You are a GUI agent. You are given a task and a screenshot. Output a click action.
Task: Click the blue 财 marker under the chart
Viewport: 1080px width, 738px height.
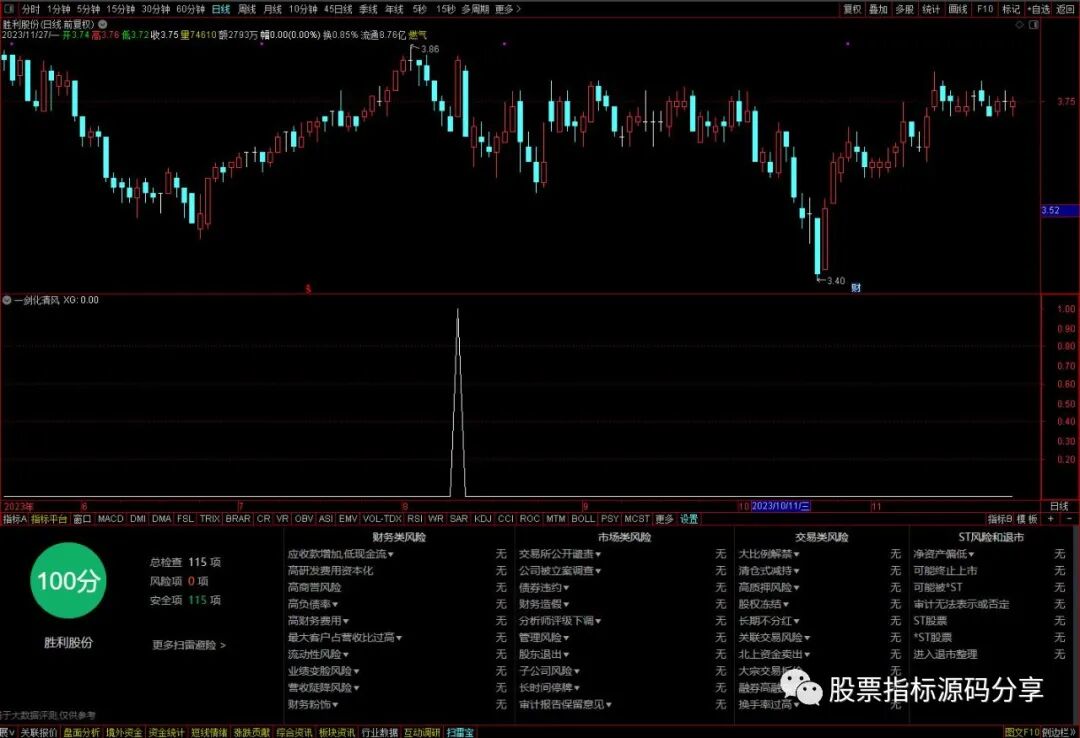[x=855, y=287]
